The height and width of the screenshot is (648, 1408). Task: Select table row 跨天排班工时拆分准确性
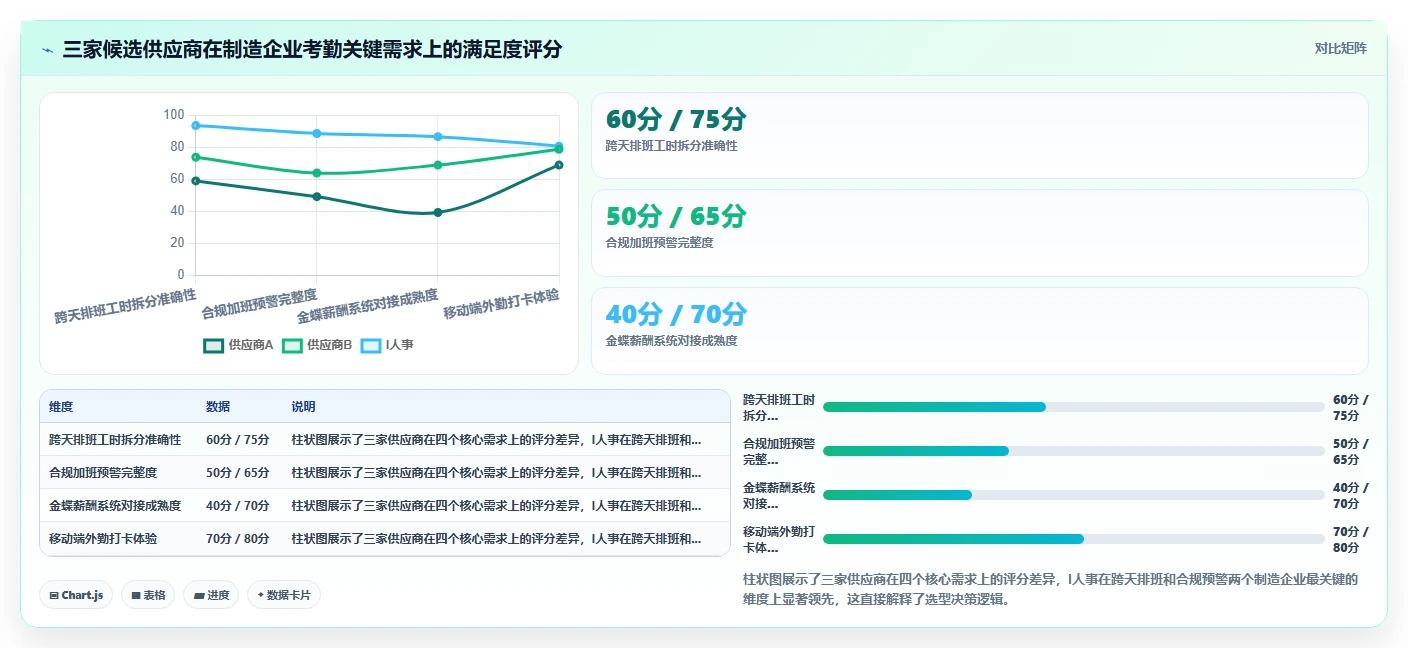(385, 439)
